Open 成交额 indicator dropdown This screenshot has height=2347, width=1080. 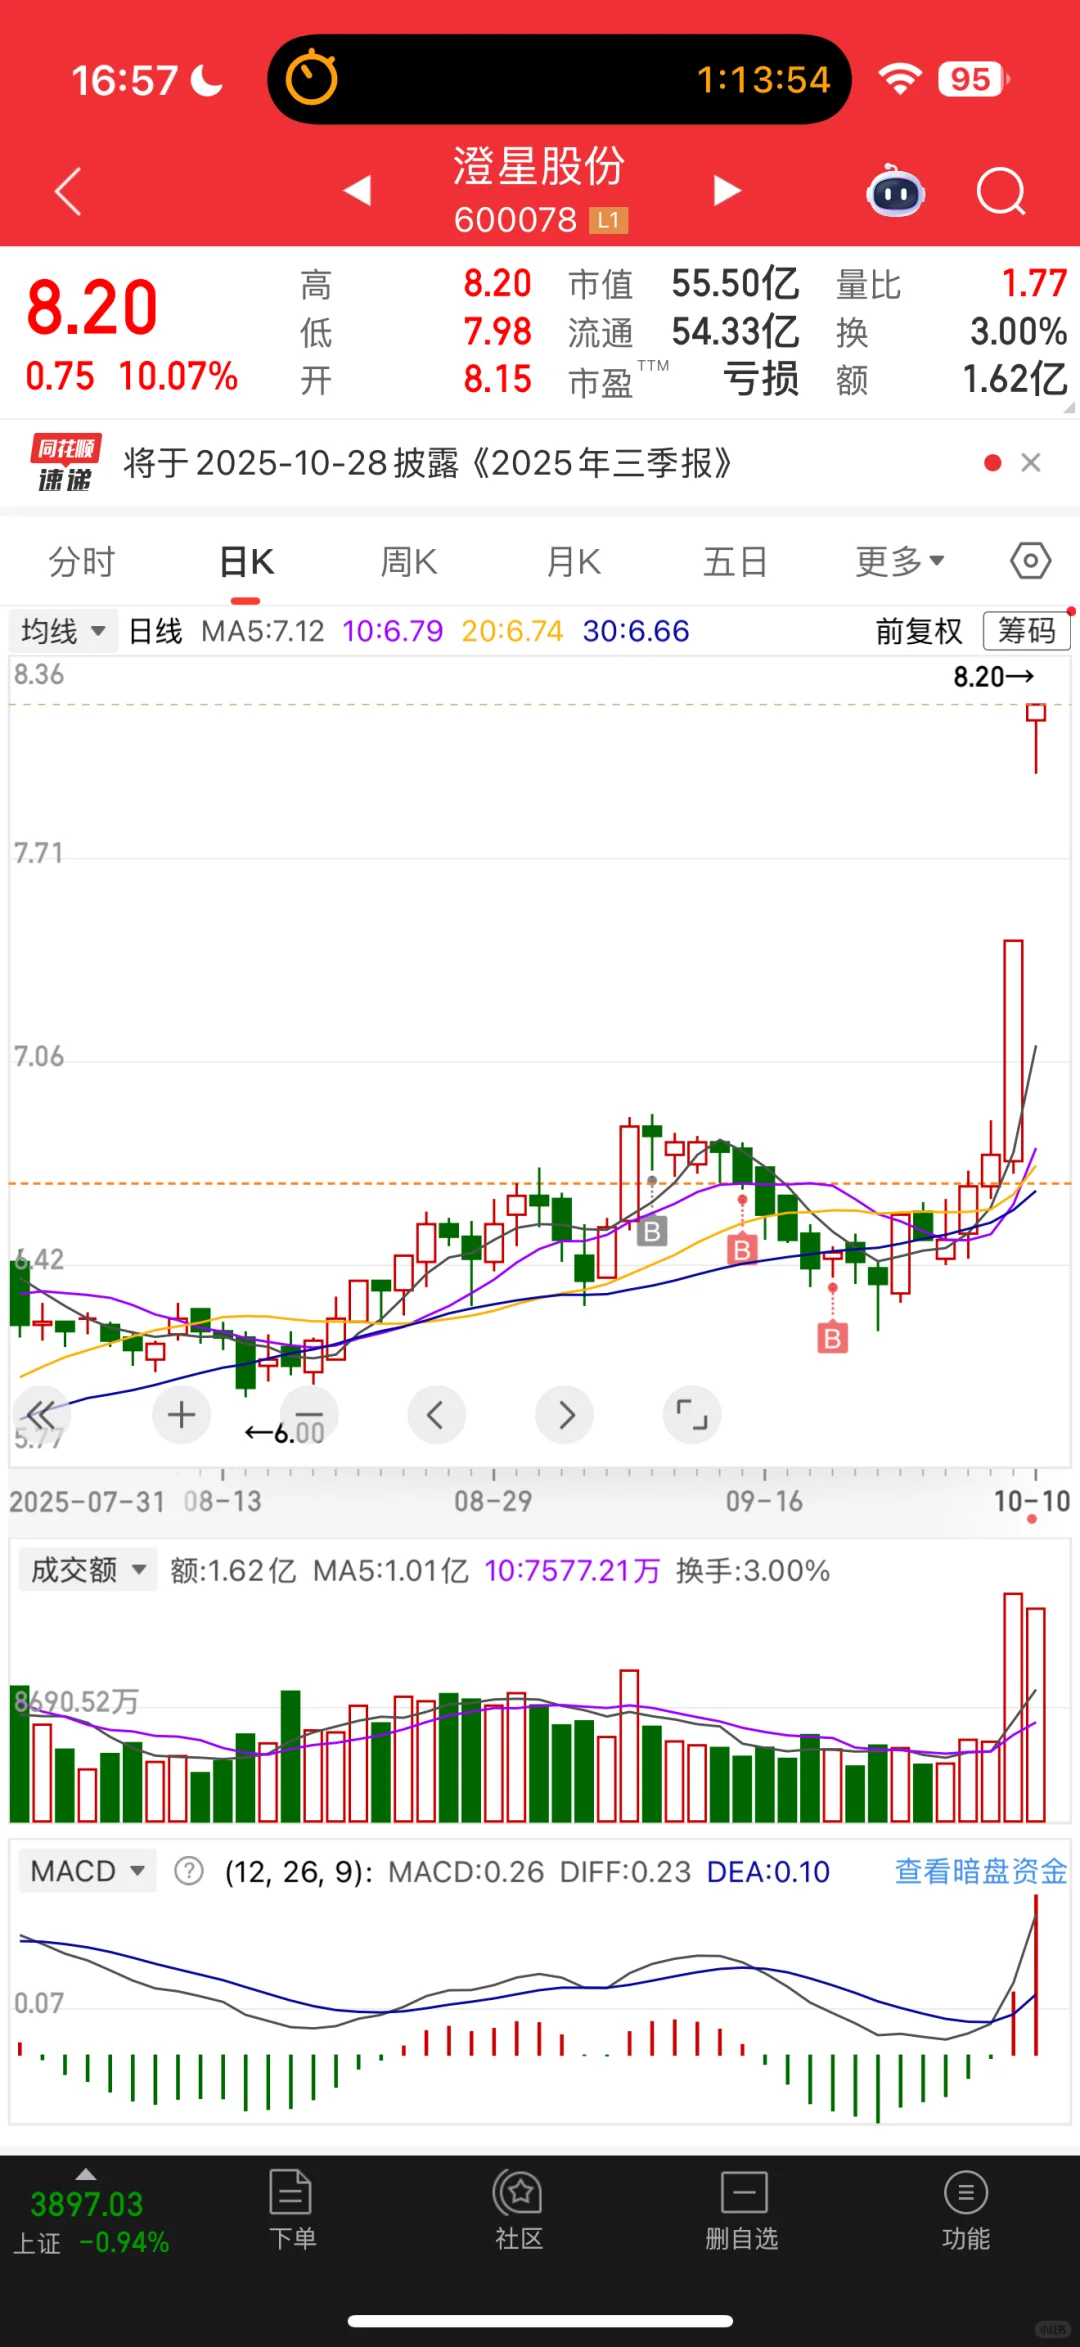pyautogui.click(x=87, y=1570)
